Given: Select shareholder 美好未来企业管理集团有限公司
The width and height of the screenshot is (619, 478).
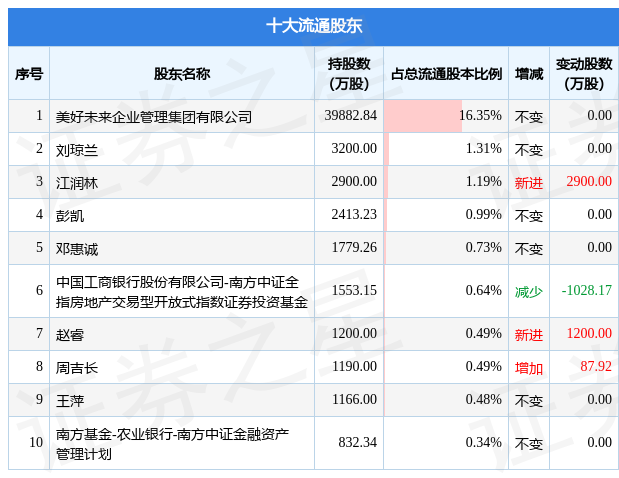Looking at the screenshot, I should click(x=154, y=116).
